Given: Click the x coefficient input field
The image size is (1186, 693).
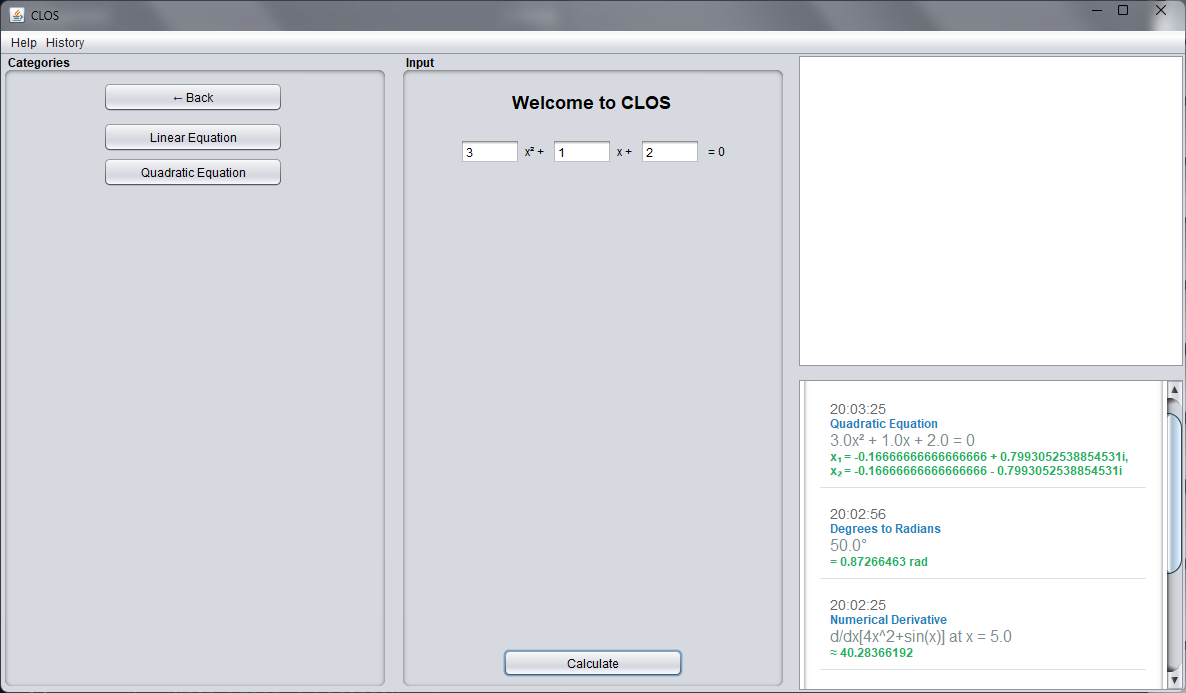Looking at the screenshot, I should pos(581,151).
